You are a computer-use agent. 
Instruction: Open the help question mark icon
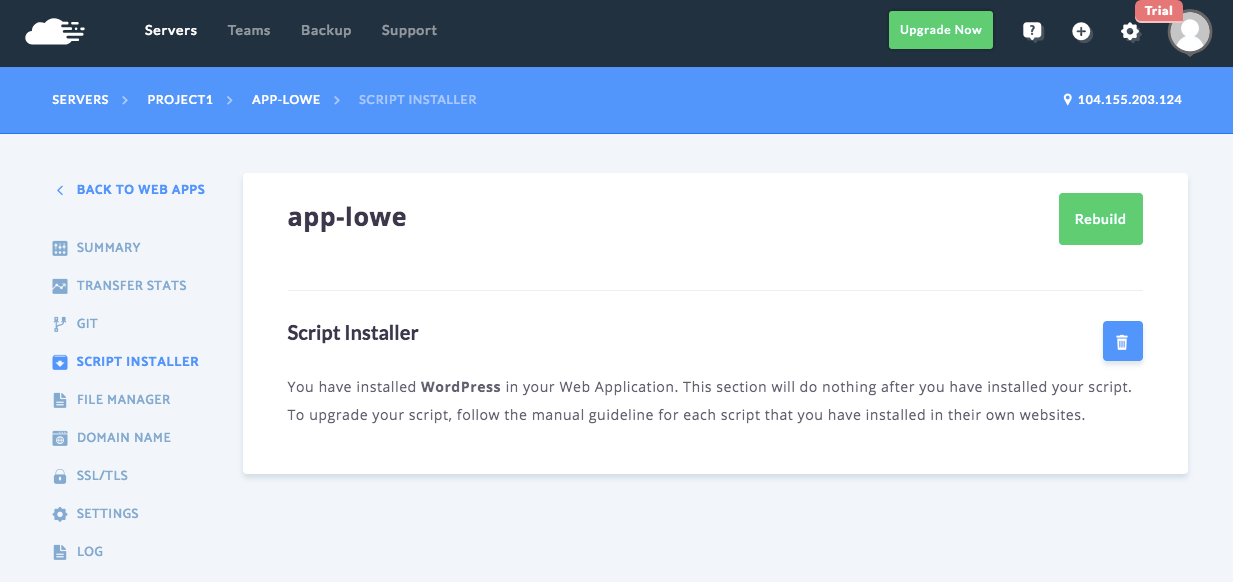click(1033, 31)
